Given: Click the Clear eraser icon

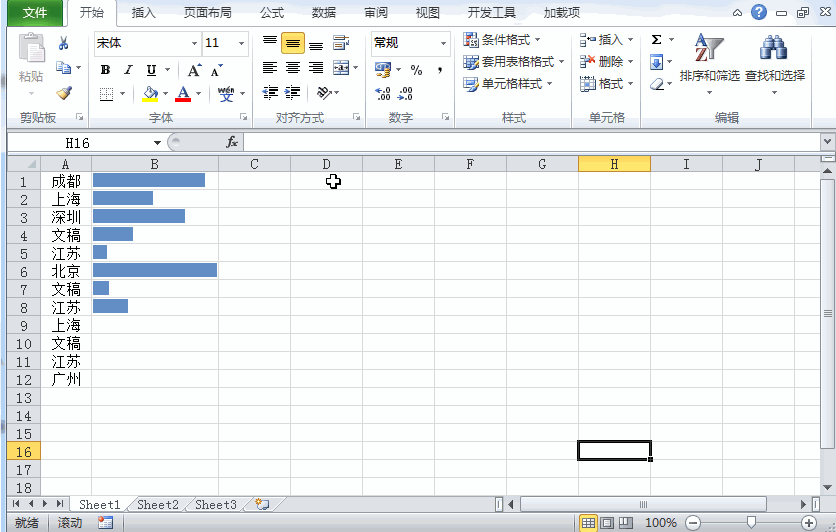Looking at the screenshot, I should pyautogui.click(x=657, y=84).
